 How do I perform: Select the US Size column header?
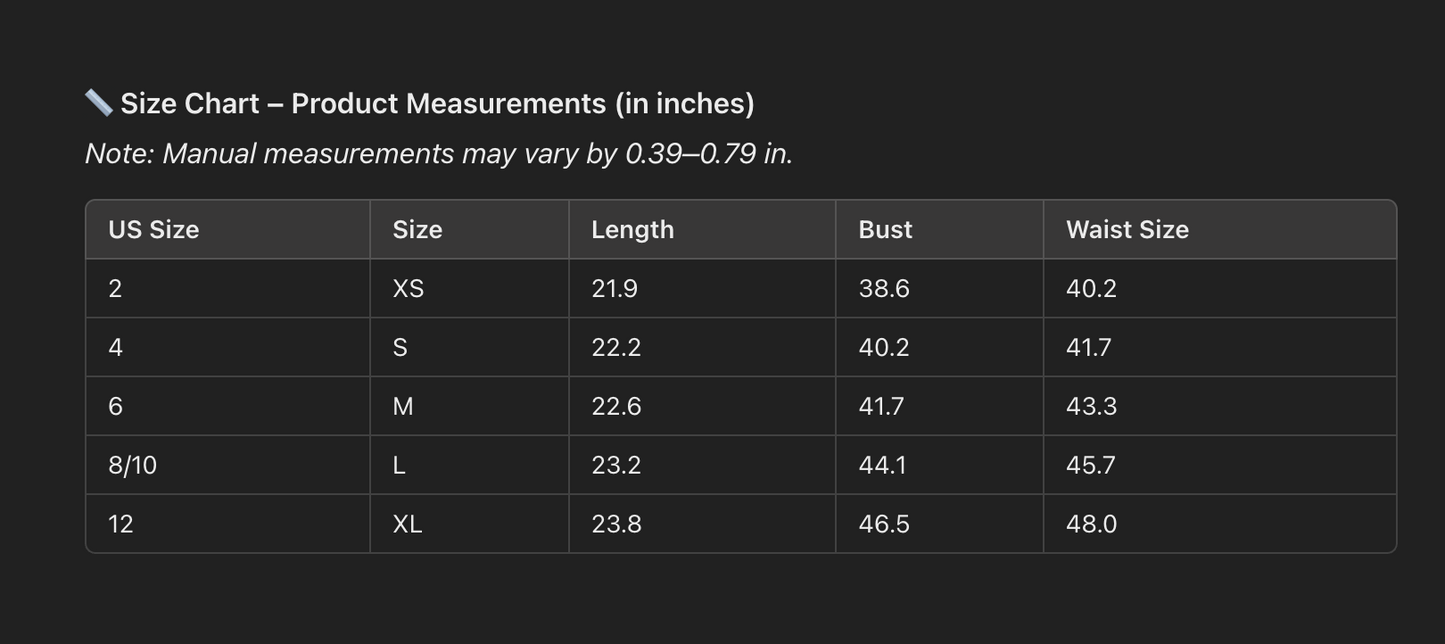pos(154,229)
